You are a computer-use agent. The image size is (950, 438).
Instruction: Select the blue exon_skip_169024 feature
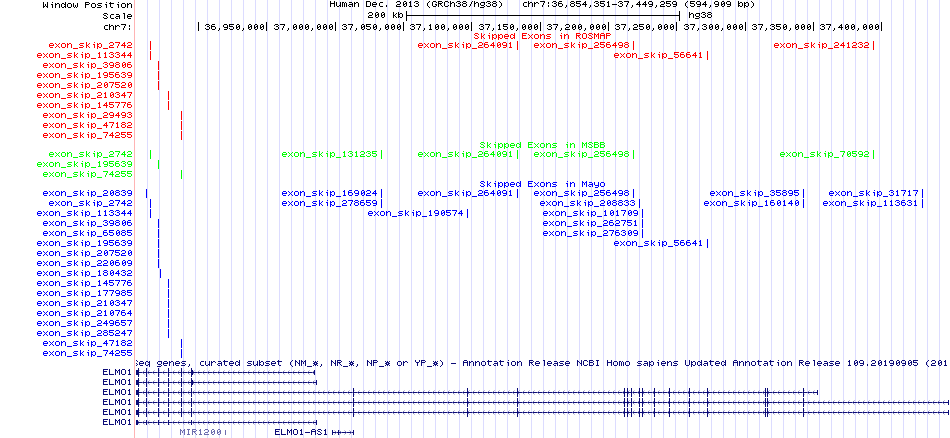(329, 193)
